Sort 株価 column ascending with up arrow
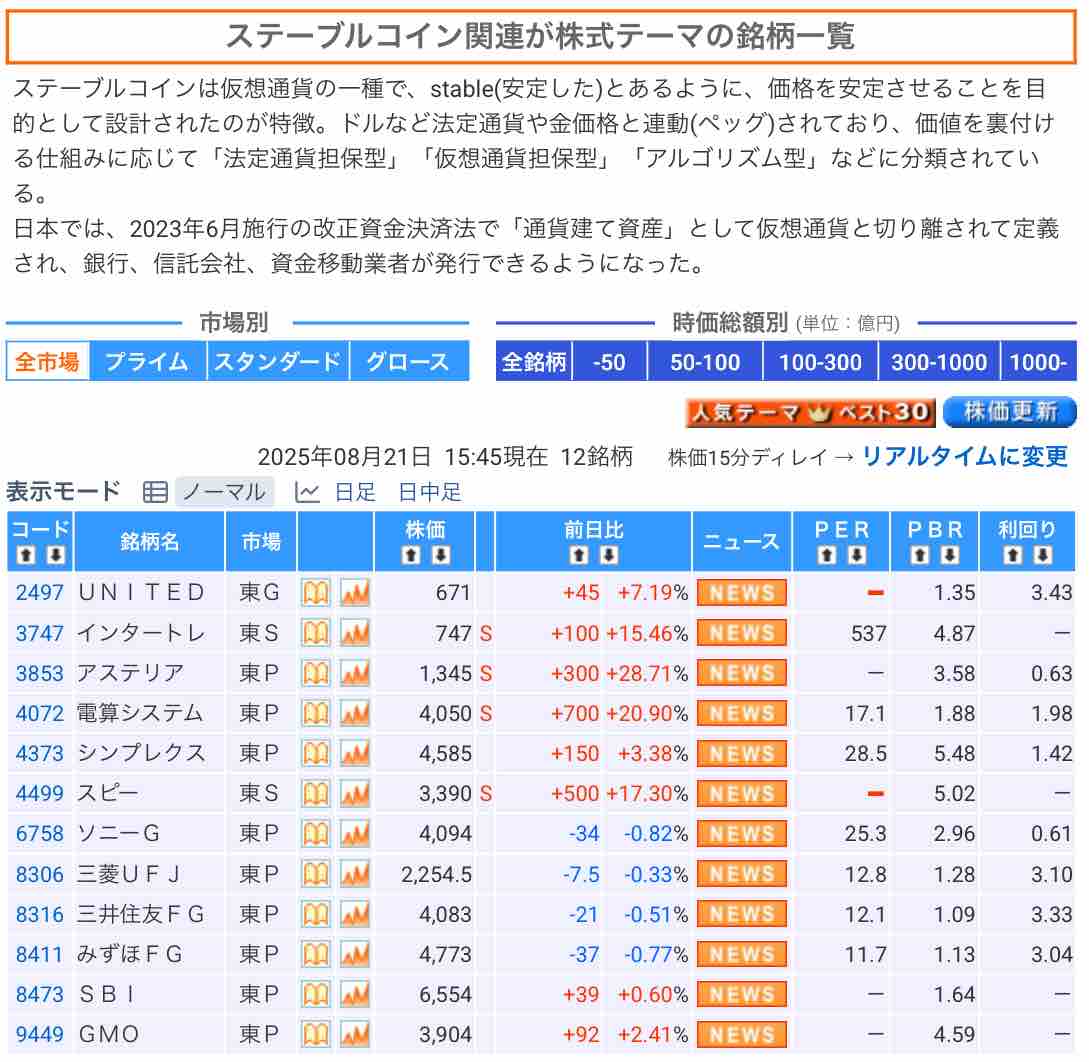The image size is (1089, 1062). (410, 555)
